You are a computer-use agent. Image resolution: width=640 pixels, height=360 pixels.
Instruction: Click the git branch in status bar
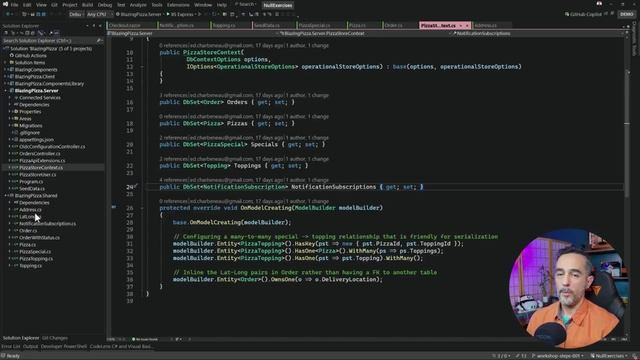[x=559, y=356]
